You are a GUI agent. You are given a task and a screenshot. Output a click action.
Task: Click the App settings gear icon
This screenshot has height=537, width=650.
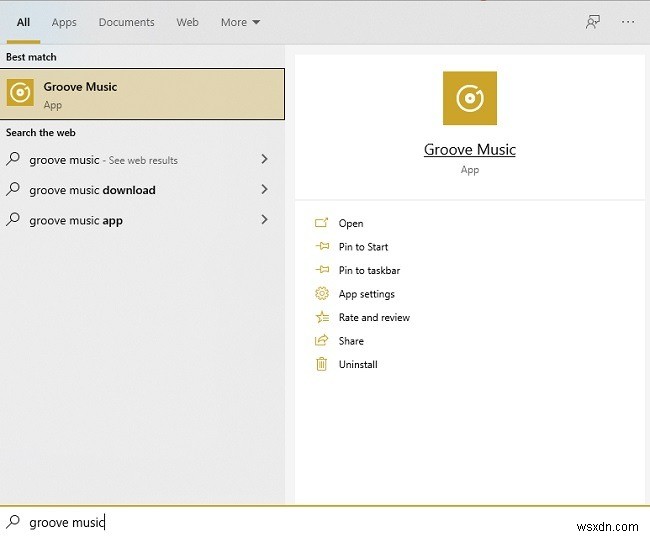(322, 294)
